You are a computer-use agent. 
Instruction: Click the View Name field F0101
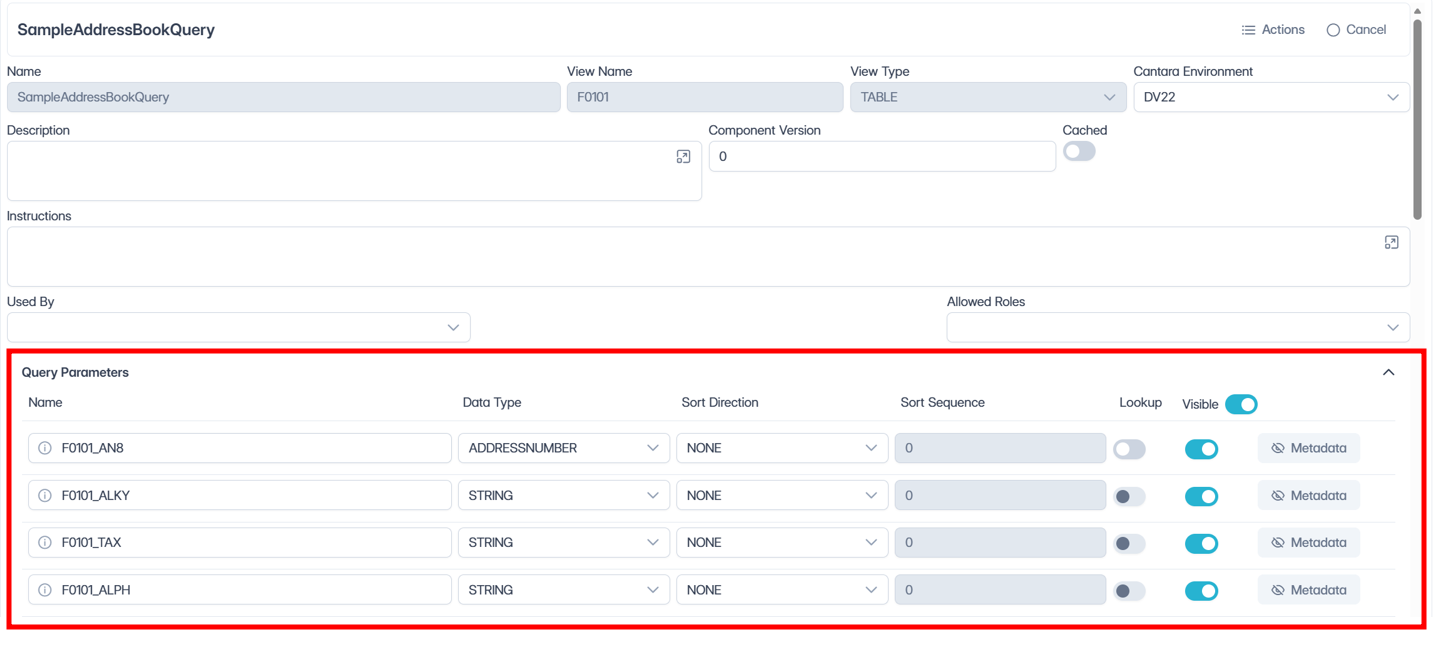click(705, 97)
